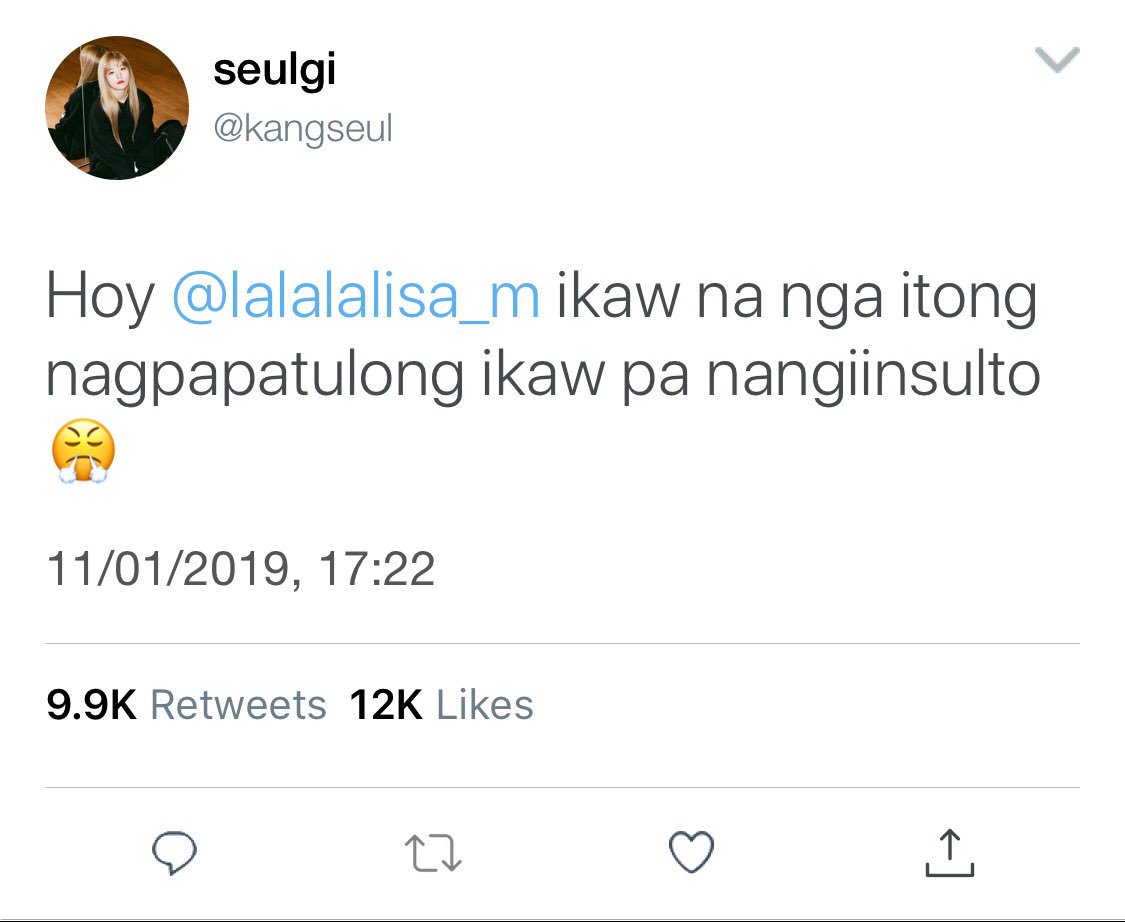Like the tweet with the heart icon
The height and width of the screenshot is (922, 1125).
click(691, 852)
